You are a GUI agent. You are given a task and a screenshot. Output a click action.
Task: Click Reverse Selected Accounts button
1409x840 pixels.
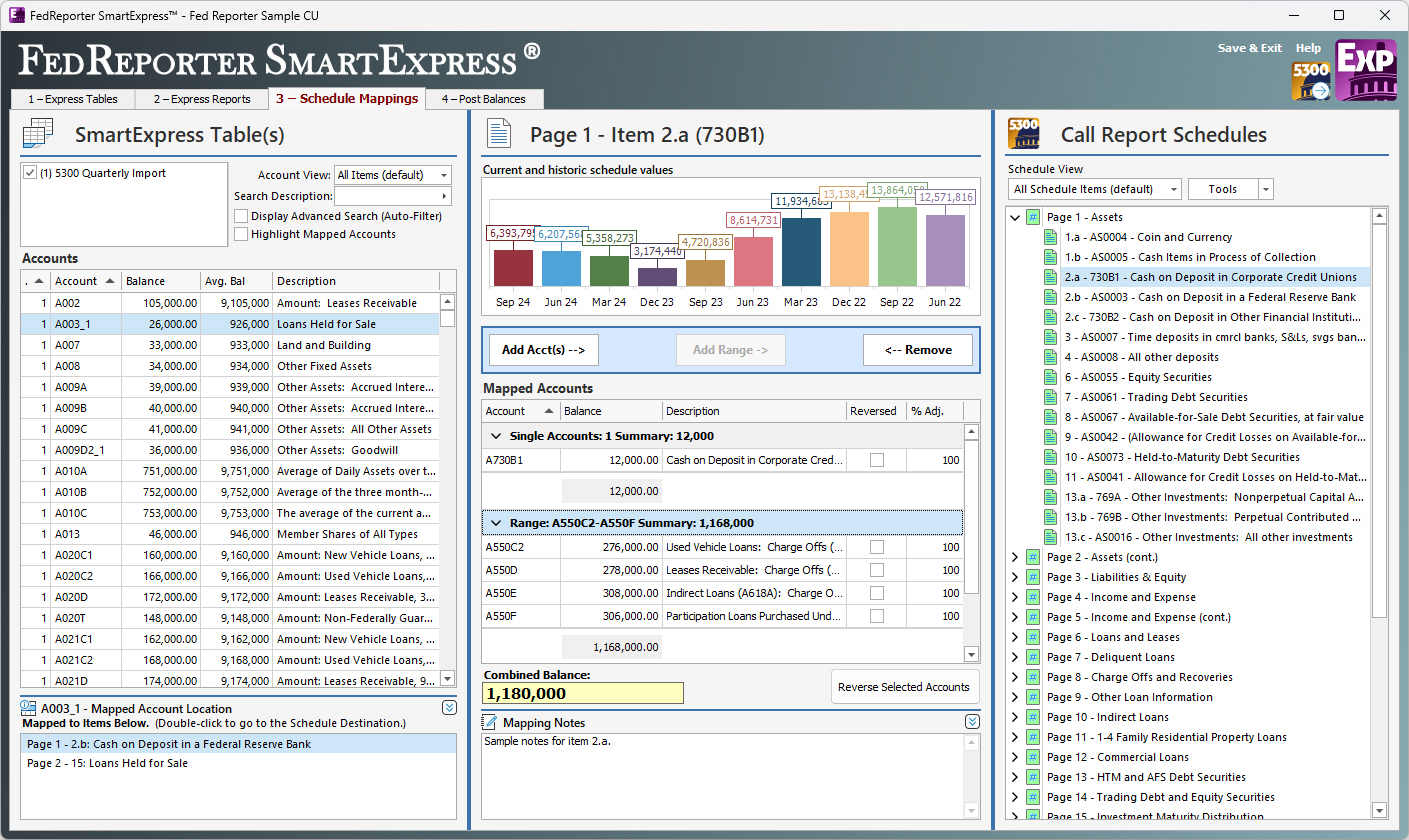(x=904, y=687)
